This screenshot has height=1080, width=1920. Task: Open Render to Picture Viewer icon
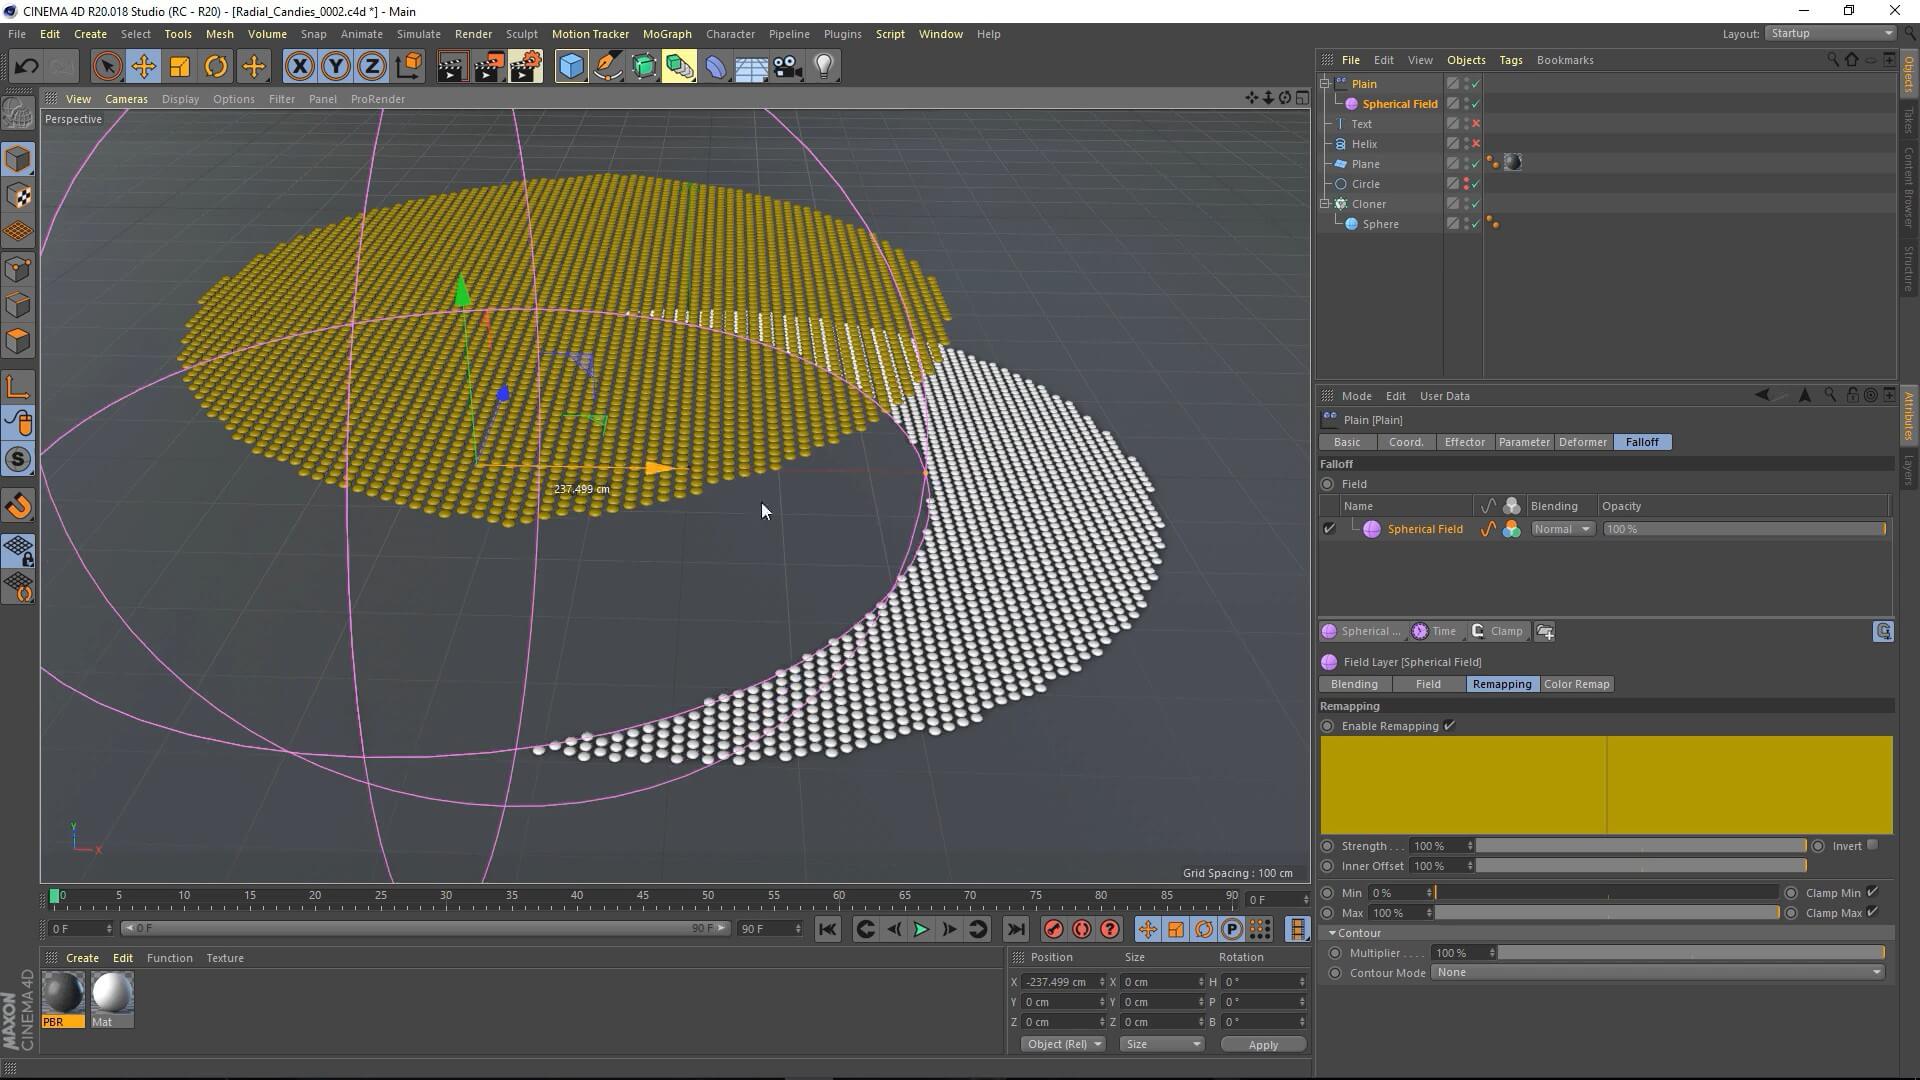[488, 67]
